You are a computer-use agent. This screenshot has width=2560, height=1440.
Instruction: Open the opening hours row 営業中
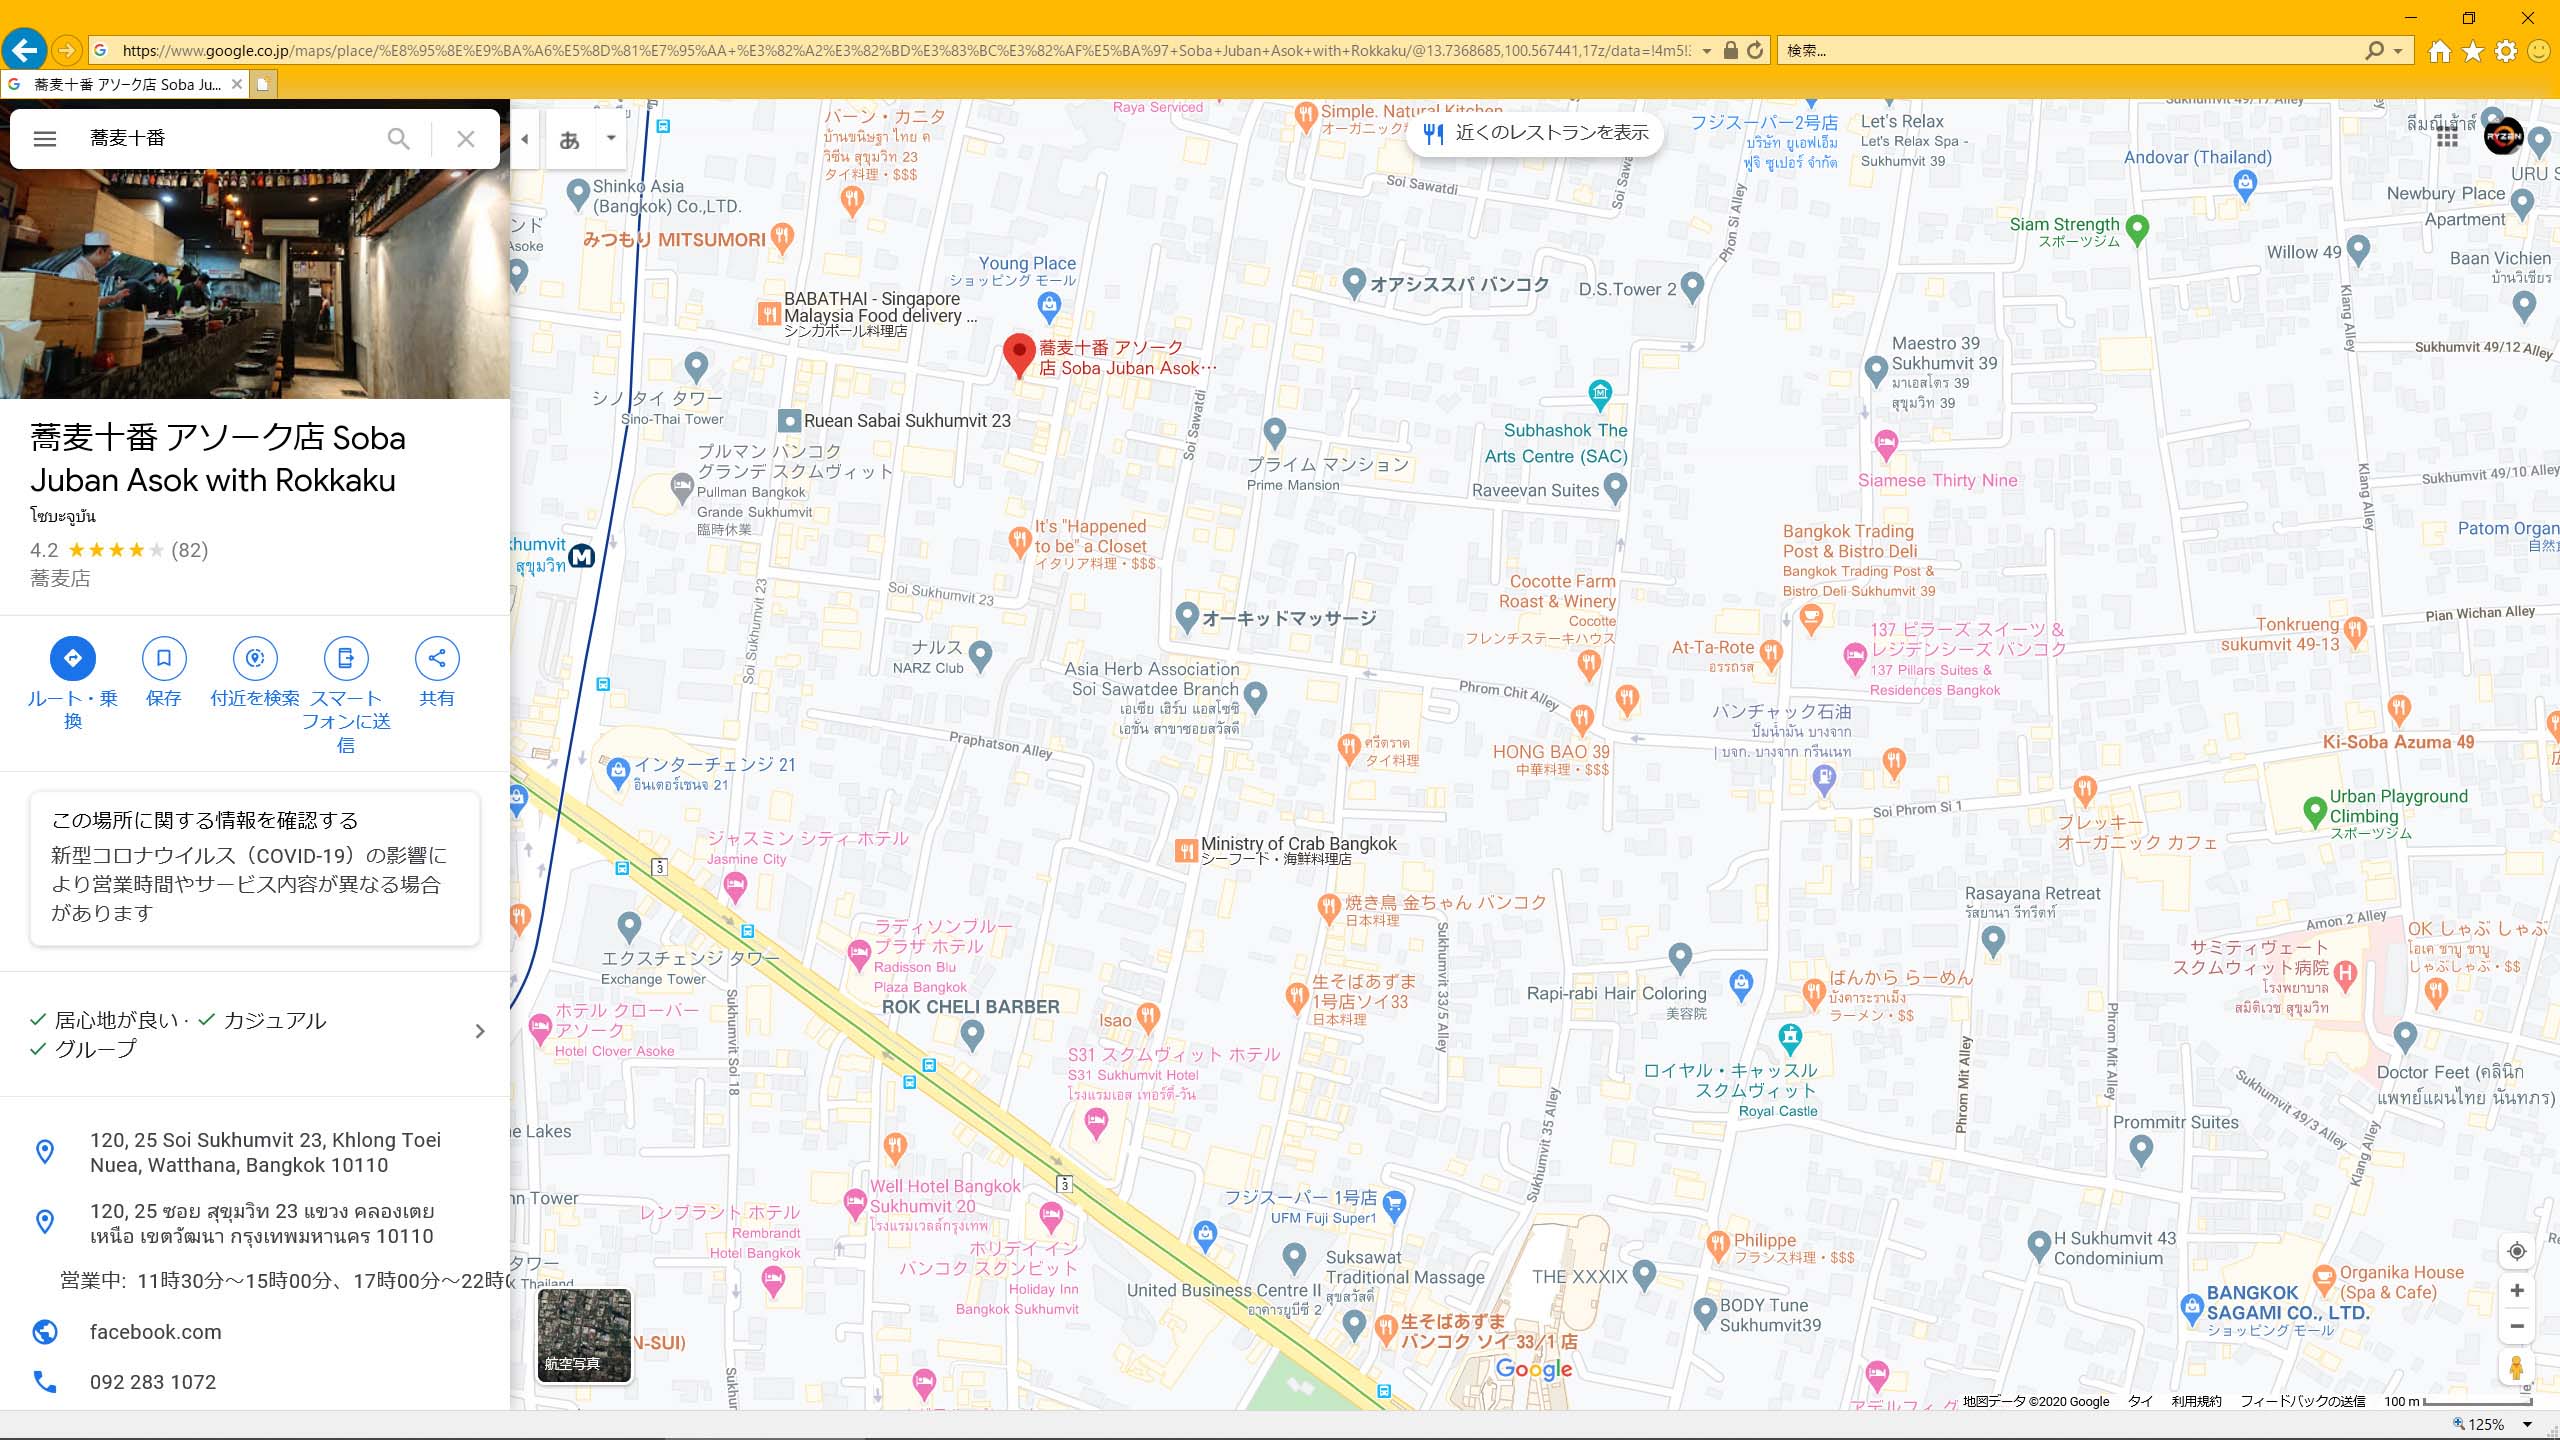click(284, 1281)
